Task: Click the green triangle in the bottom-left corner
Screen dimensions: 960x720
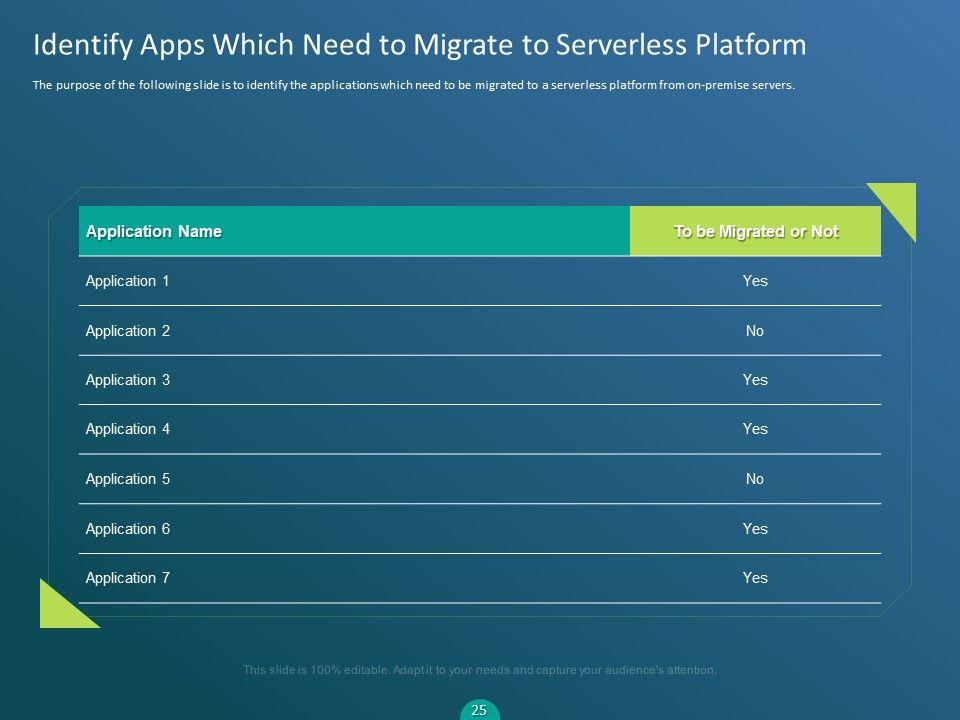Action: point(58,608)
